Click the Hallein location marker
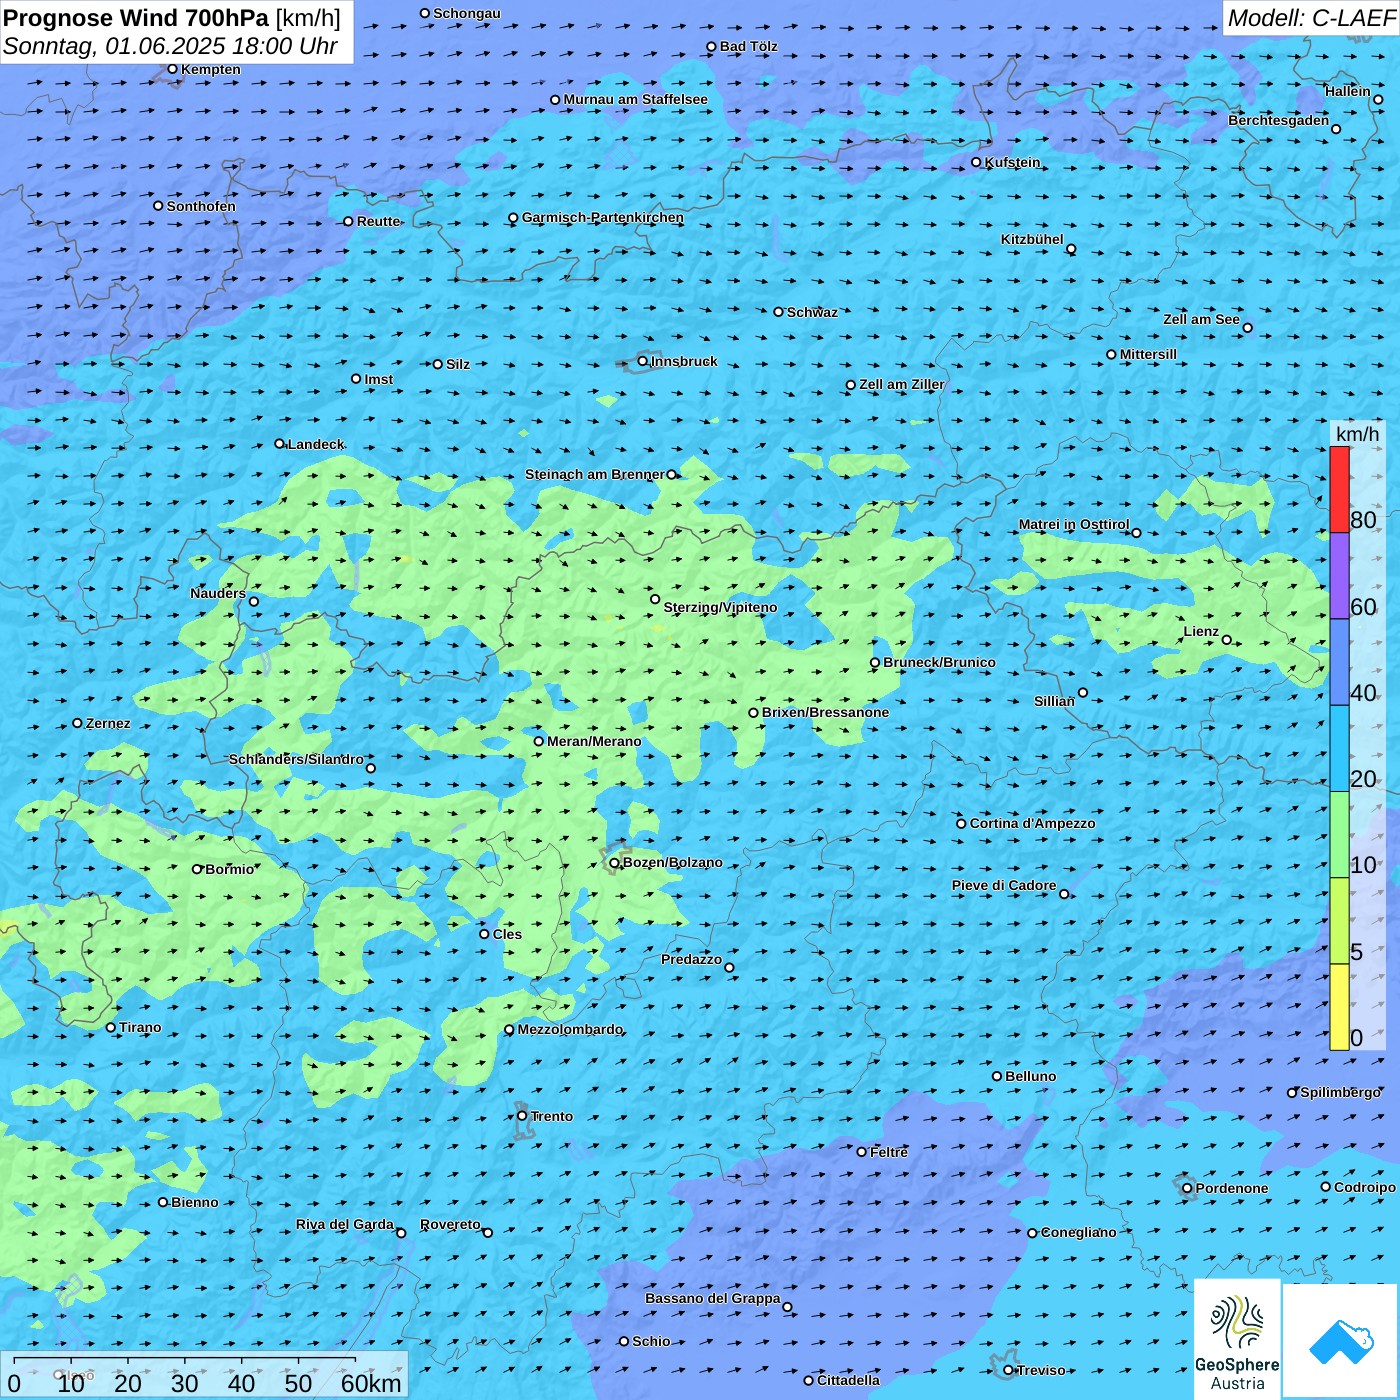 pyautogui.click(x=1378, y=99)
